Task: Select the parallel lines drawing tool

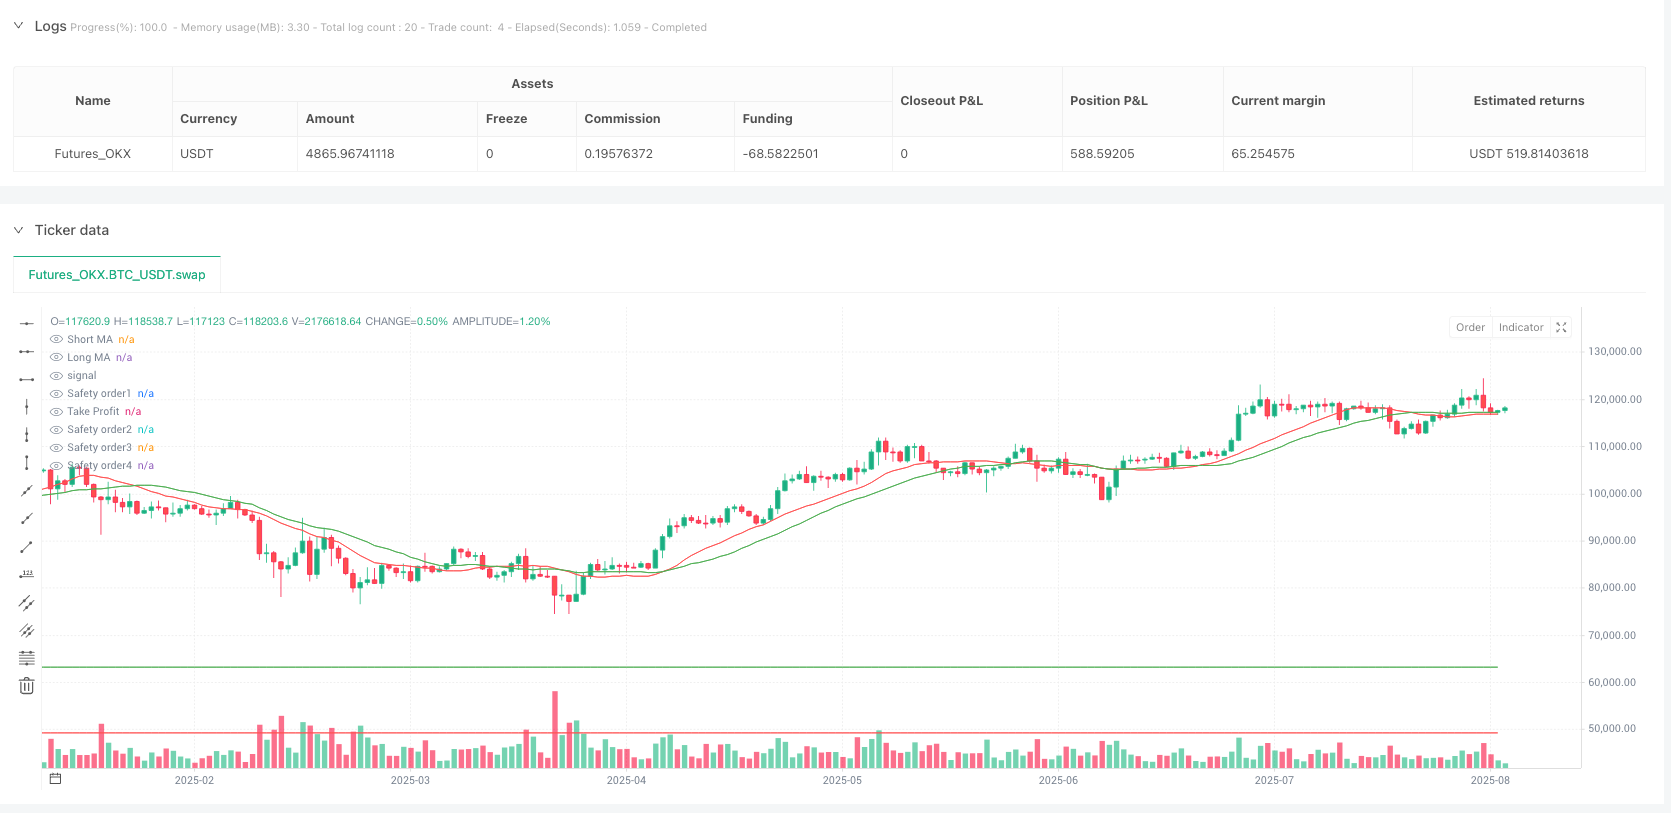Action: click(27, 602)
